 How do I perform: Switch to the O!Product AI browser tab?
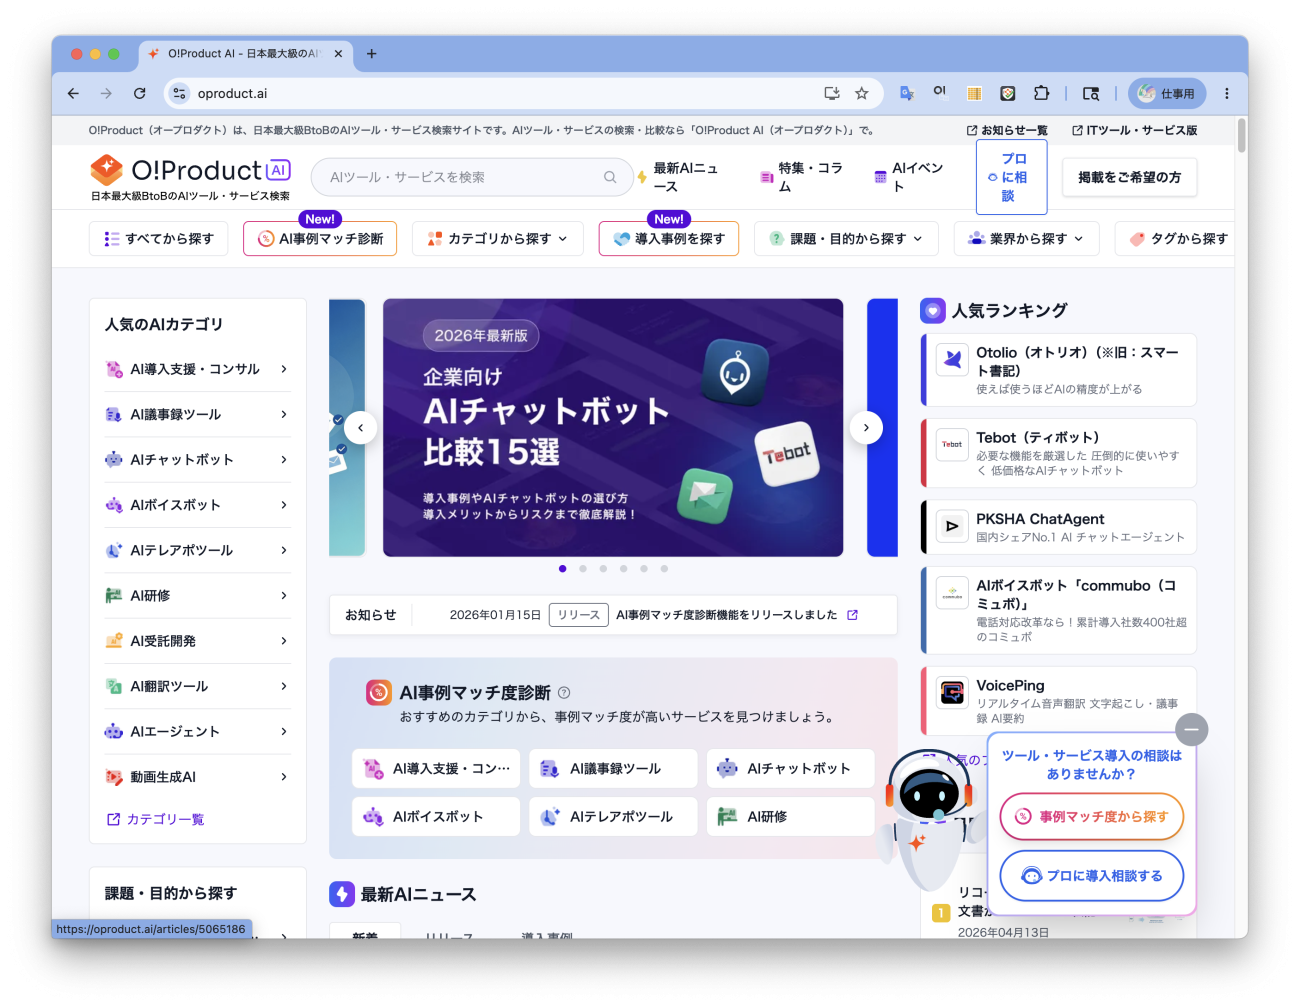[x=243, y=54]
